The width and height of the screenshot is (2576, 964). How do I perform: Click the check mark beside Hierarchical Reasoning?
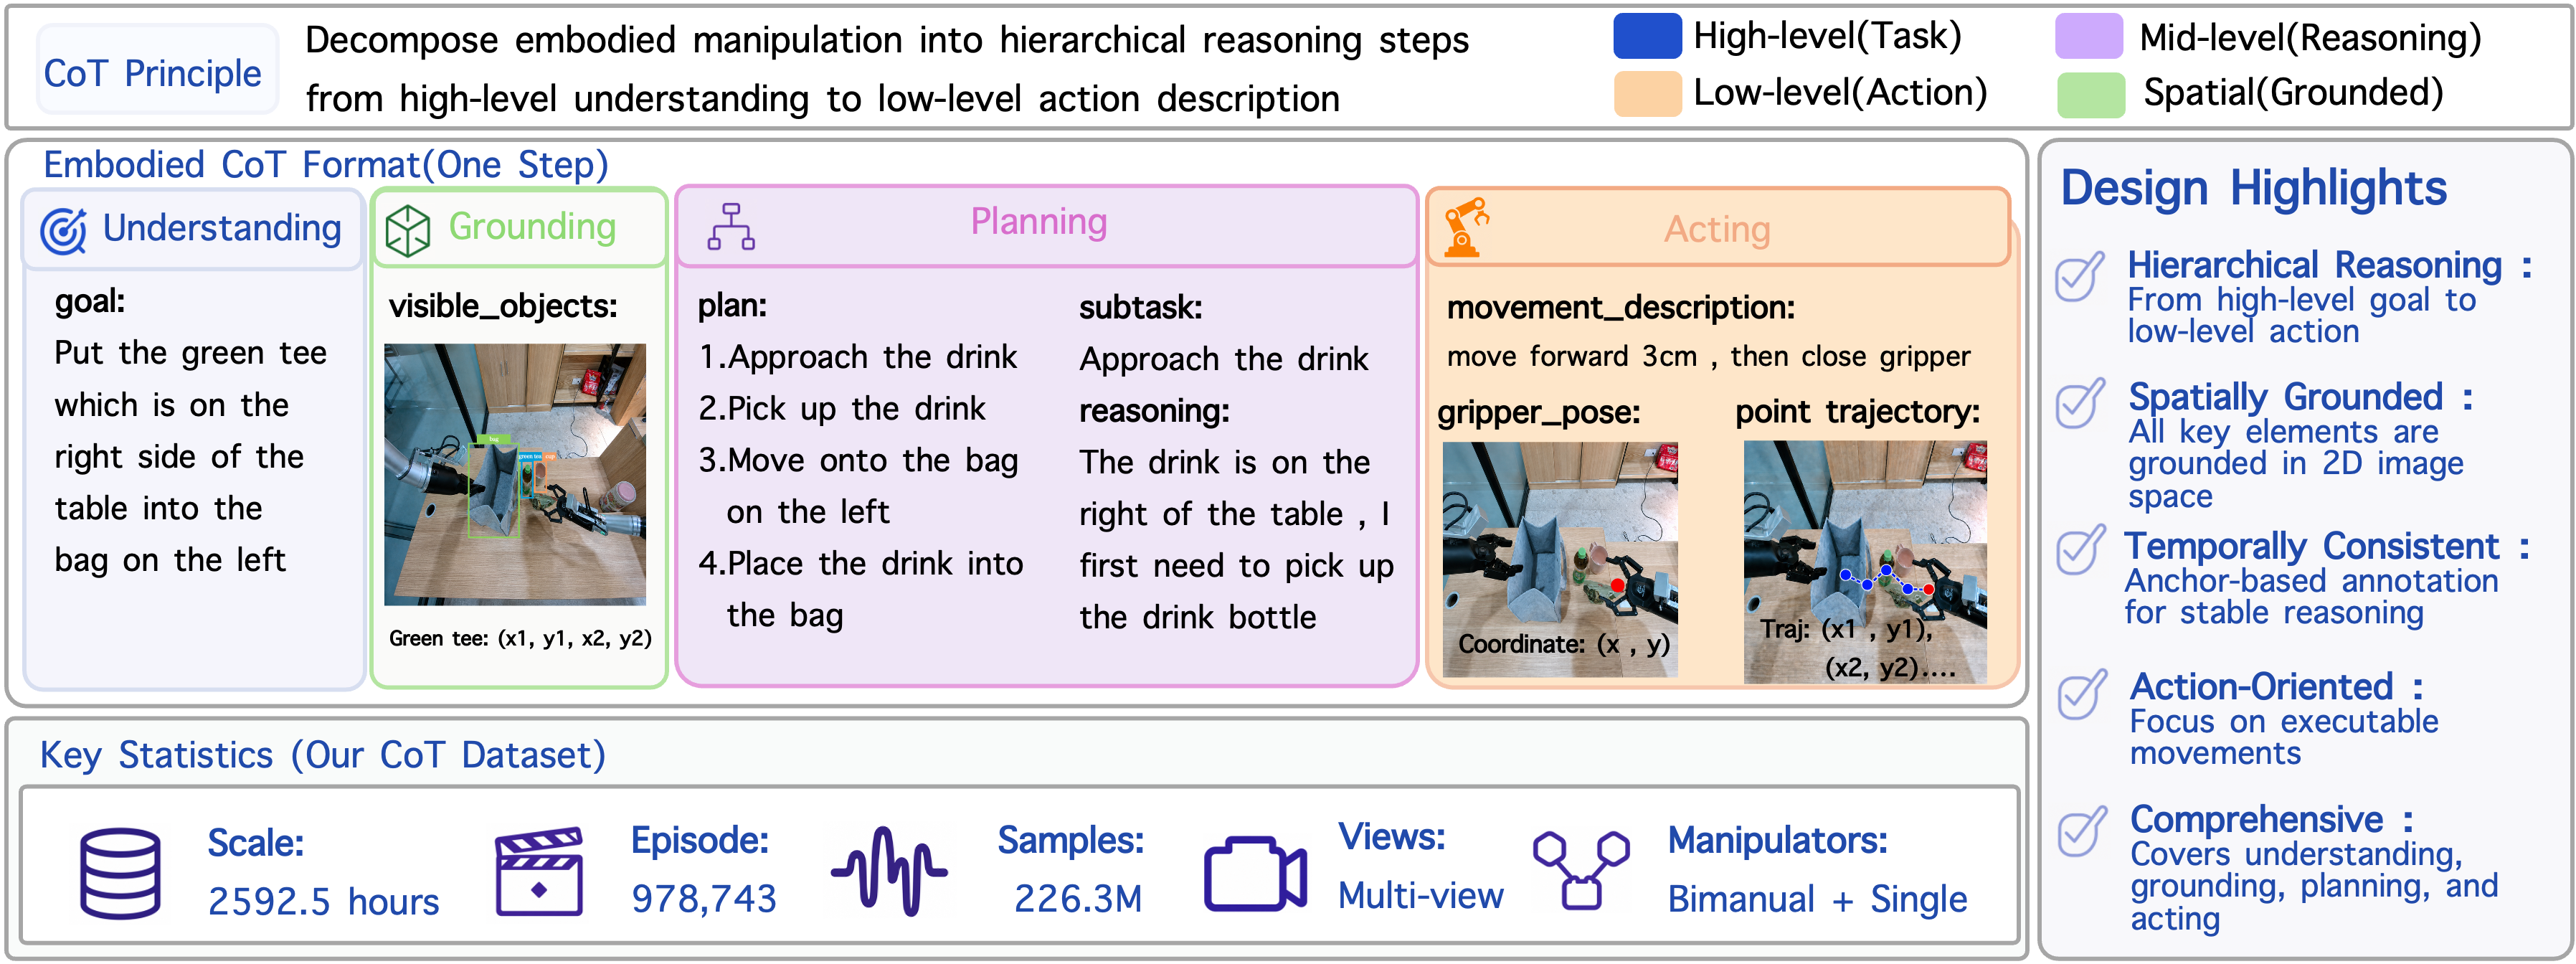tap(2080, 276)
